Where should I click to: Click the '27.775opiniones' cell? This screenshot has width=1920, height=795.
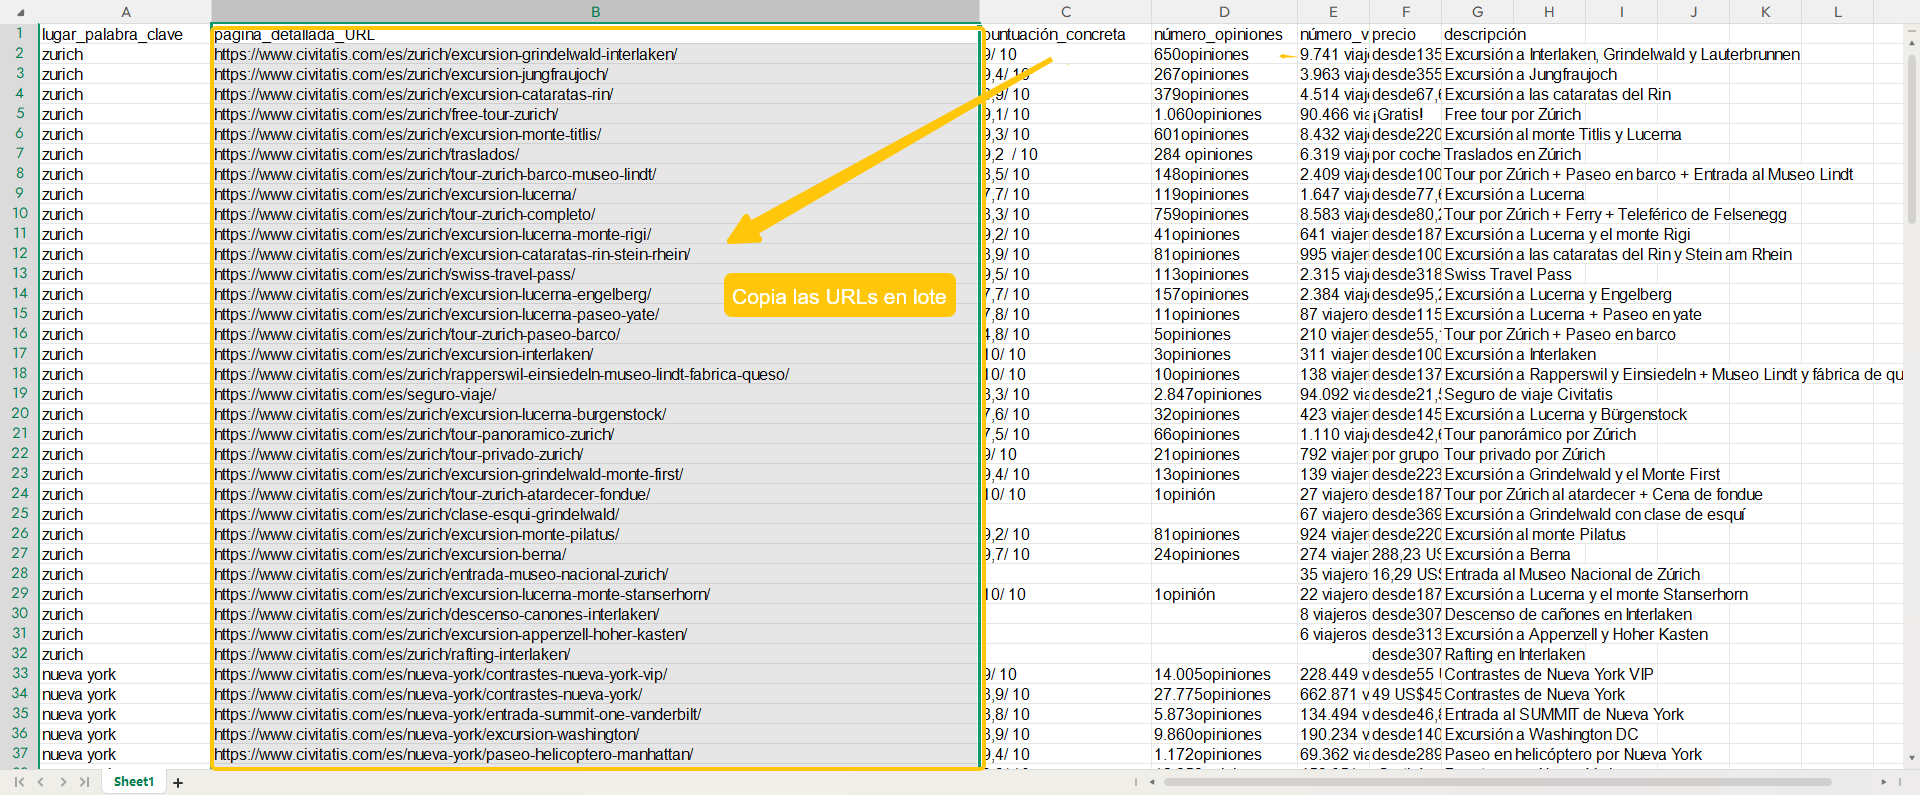point(1224,694)
